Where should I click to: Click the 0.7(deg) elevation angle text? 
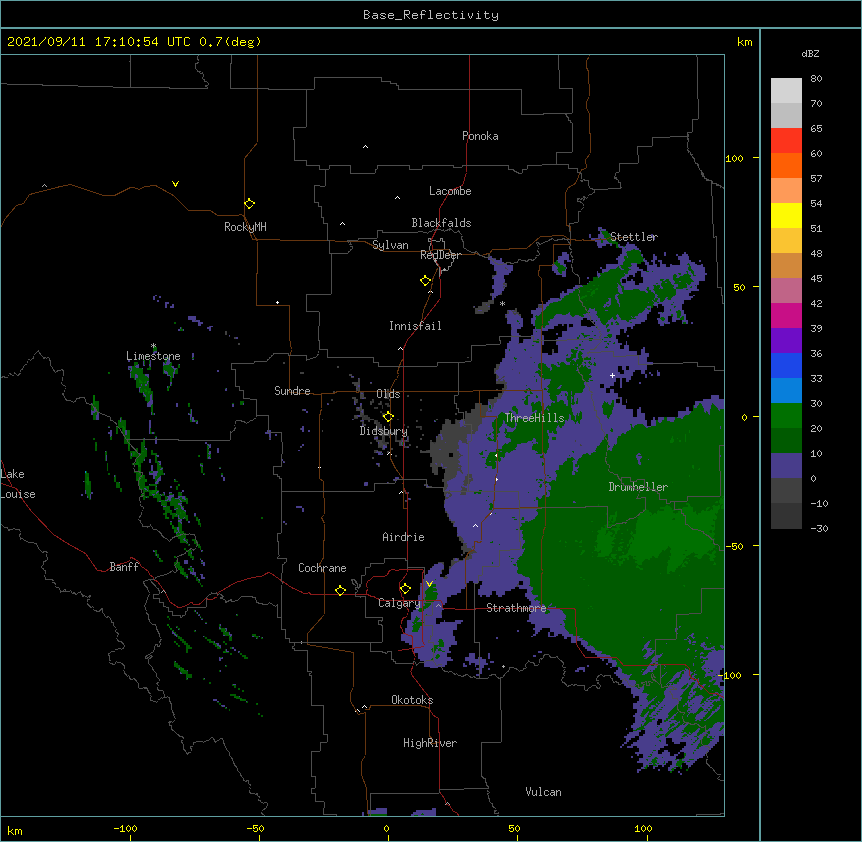click(x=230, y=42)
